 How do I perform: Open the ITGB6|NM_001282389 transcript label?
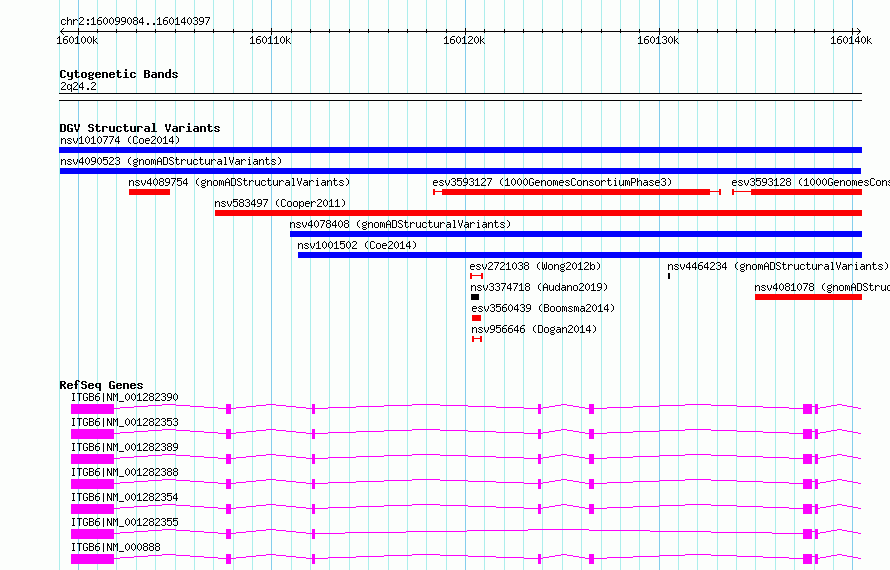[x=125, y=447]
